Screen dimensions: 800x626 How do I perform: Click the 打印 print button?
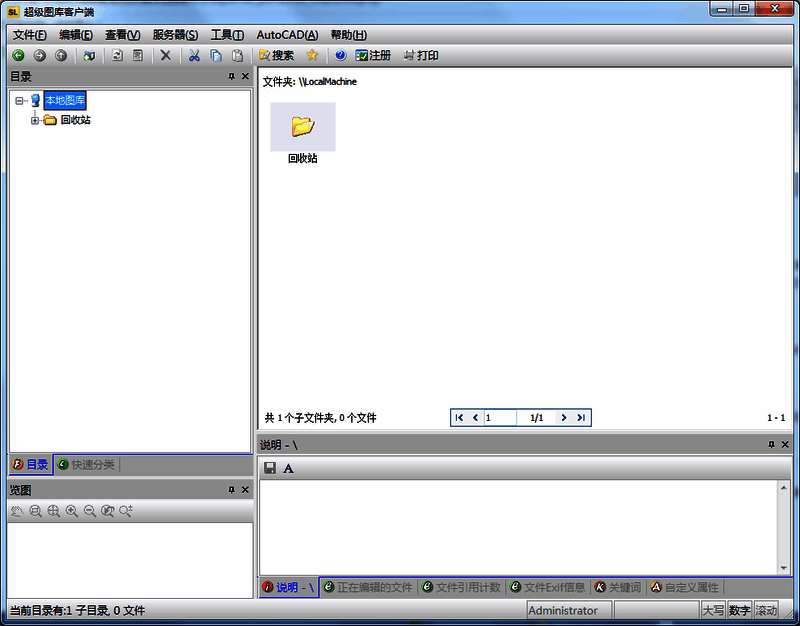tap(421, 56)
